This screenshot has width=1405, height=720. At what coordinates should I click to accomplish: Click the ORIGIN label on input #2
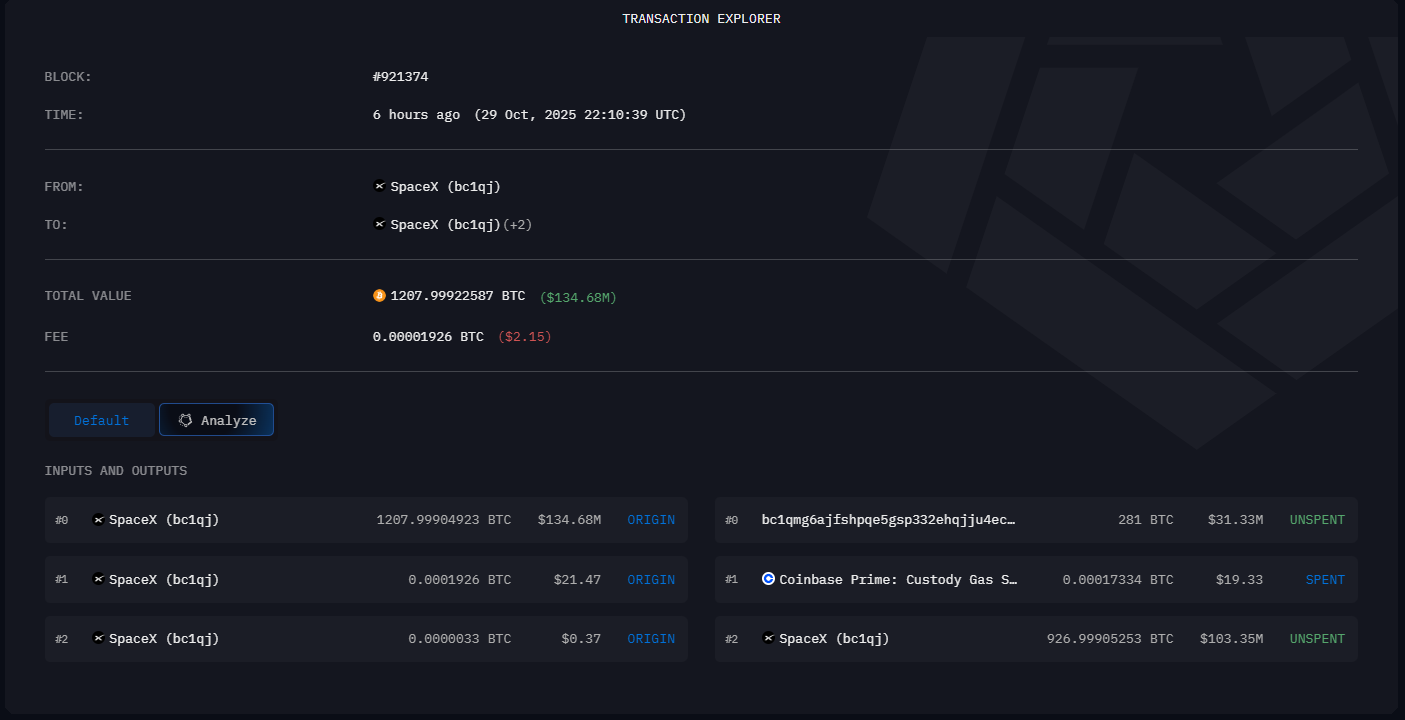pos(651,638)
